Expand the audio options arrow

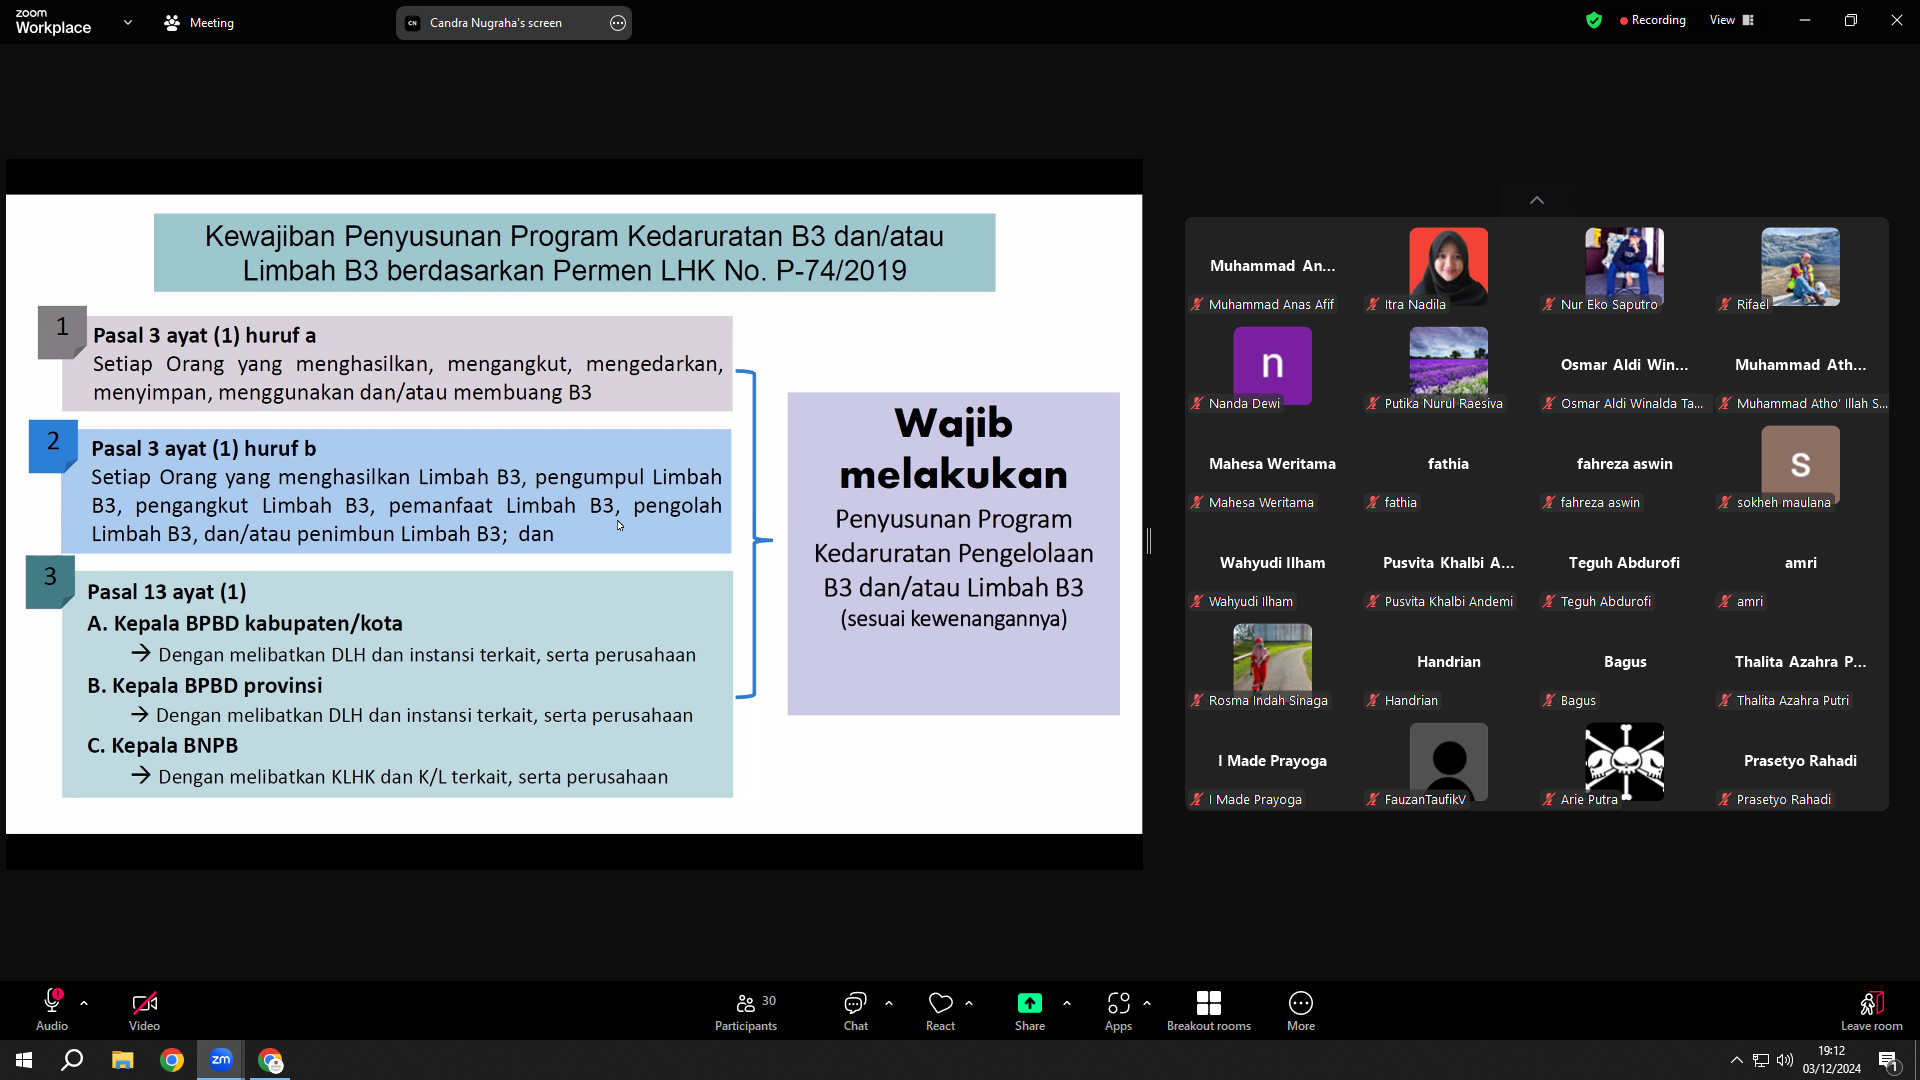pyautogui.click(x=84, y=1003)
